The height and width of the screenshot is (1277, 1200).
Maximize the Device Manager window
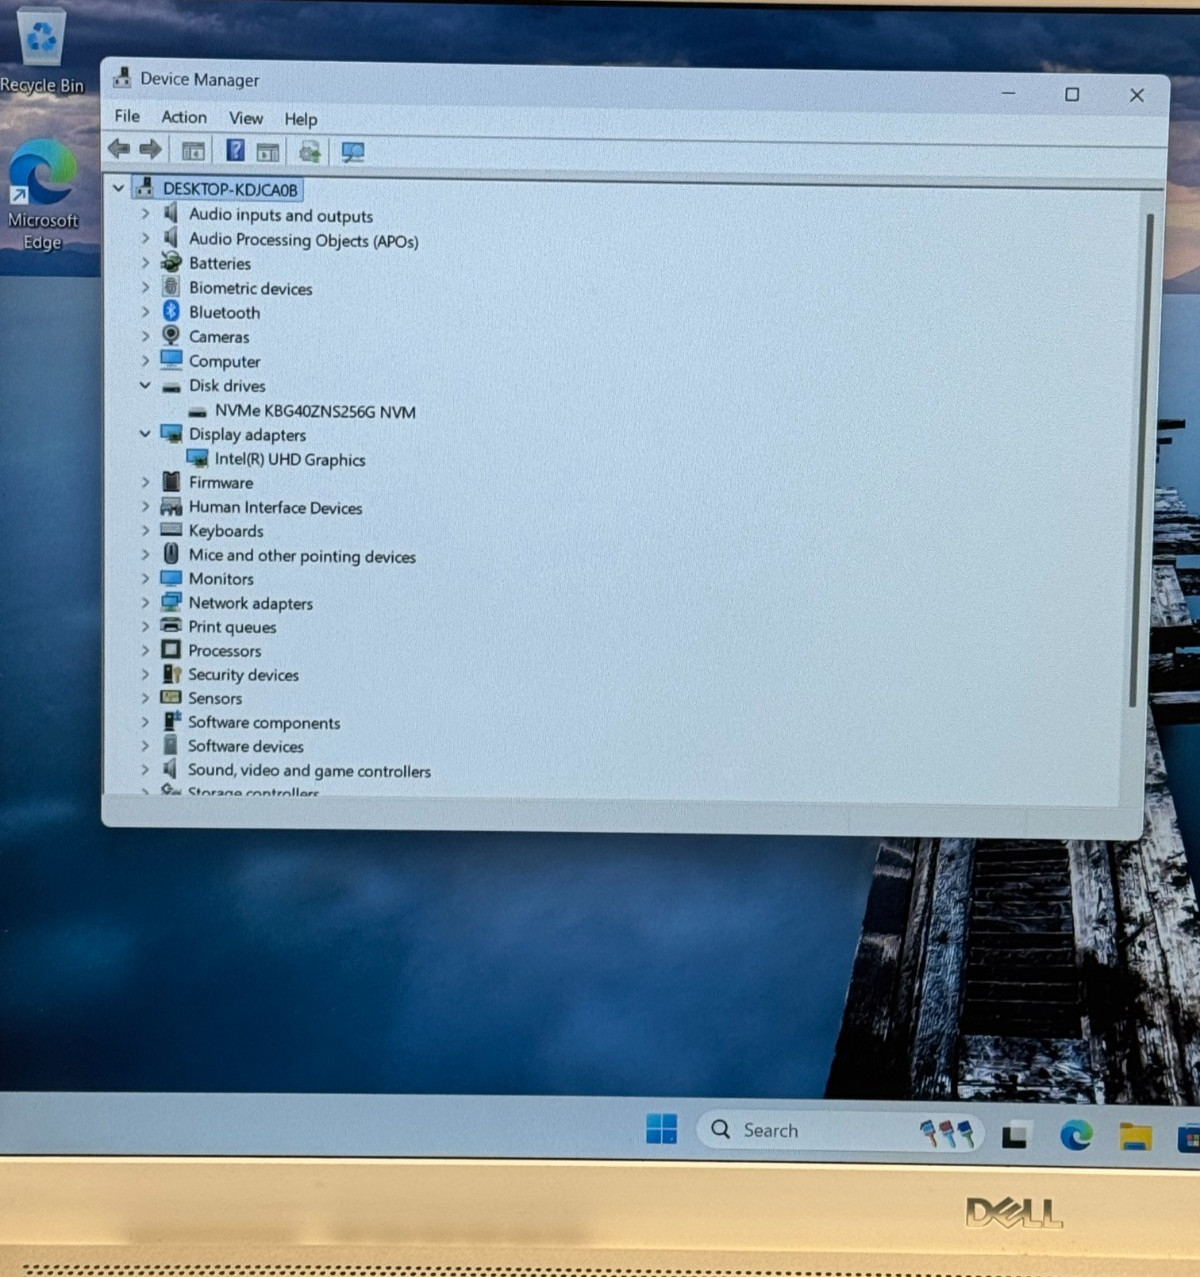coord(1072,94)
